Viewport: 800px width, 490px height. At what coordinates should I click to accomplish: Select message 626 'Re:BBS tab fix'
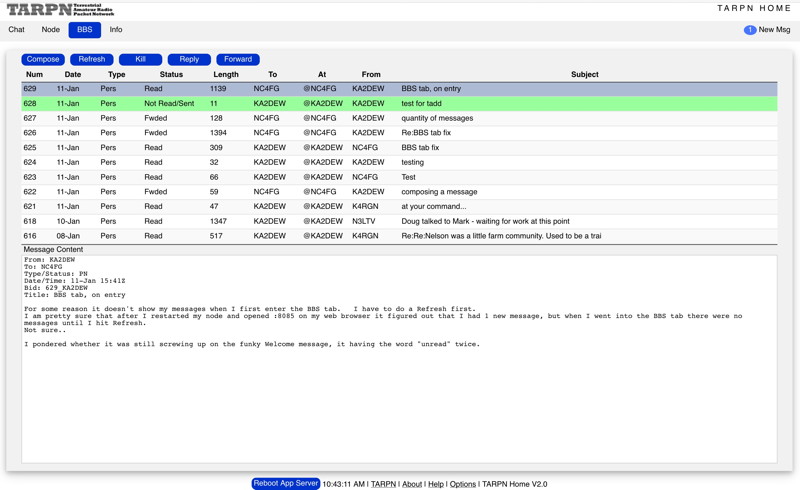coord(399,133)
